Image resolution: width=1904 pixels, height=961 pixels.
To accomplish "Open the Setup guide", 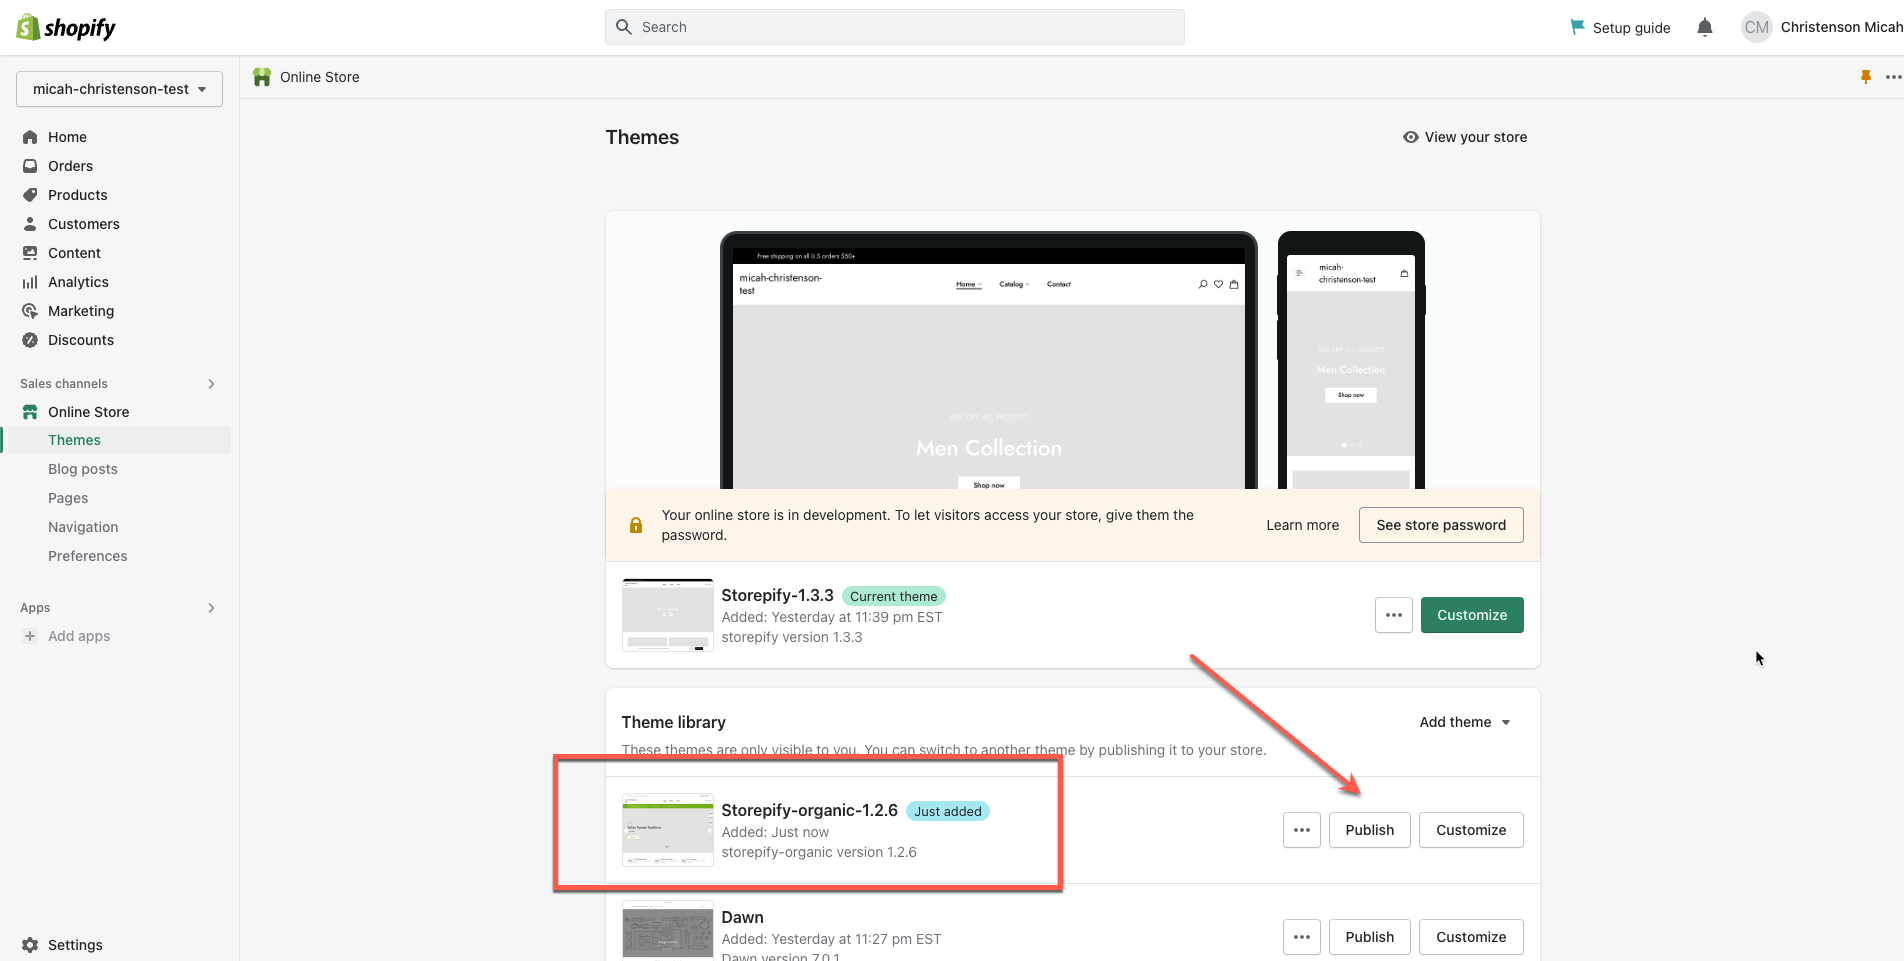I will point(1620,27).
